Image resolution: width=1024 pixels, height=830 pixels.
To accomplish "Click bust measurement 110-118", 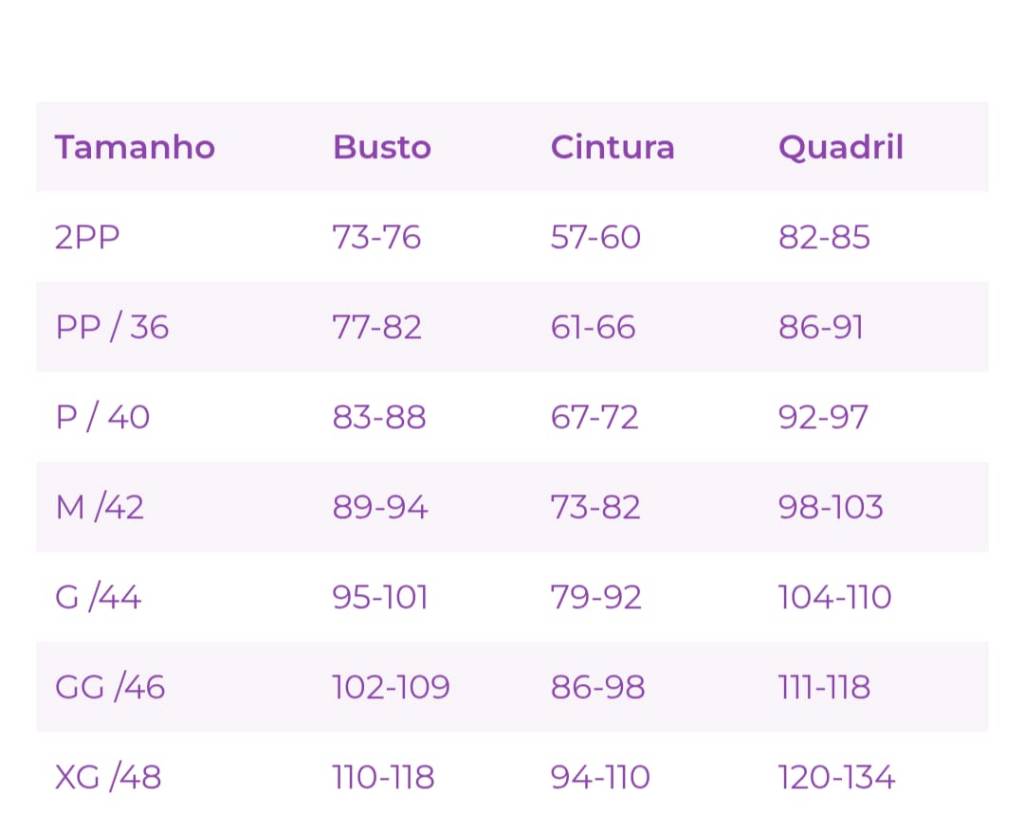I will pyautogui.click(x=383, y=777).
